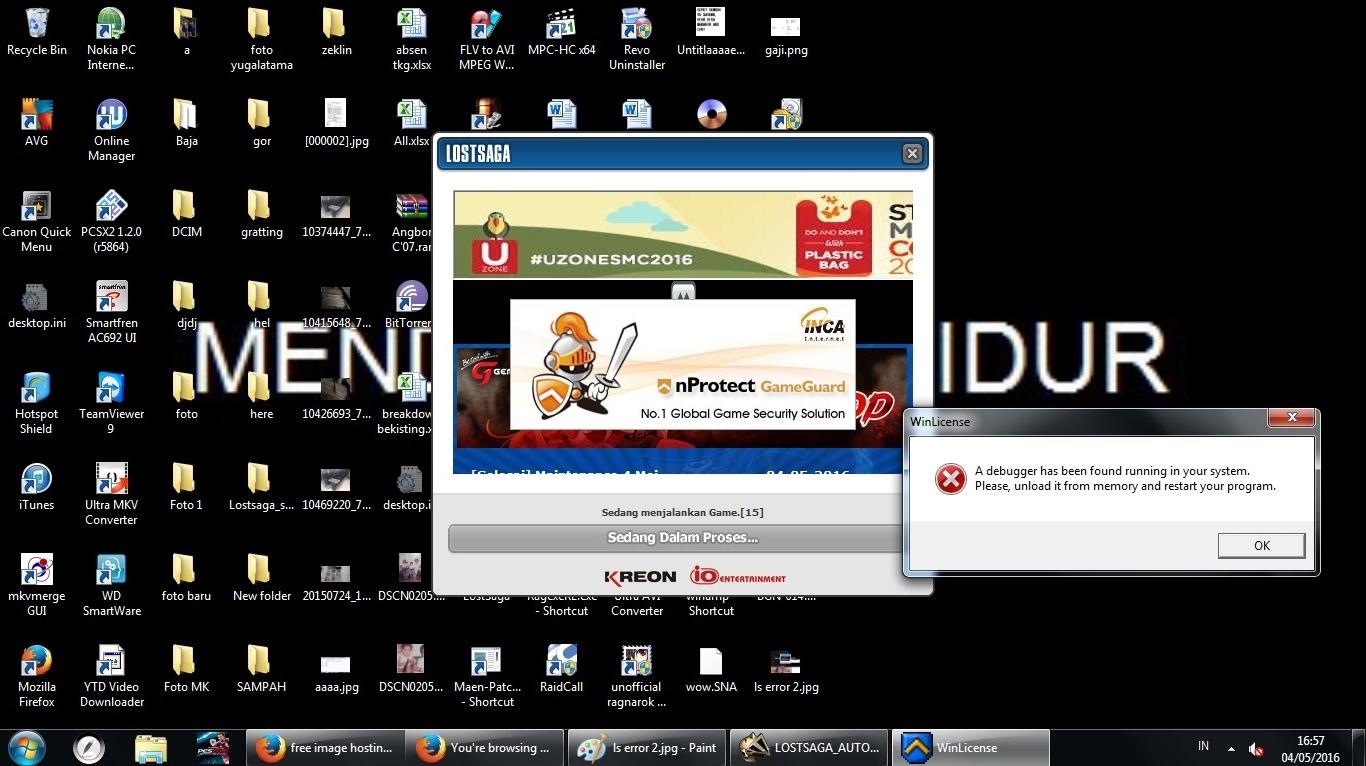1366x766 pixels.
Task: Select the Revo Uninstaller desktop icon
Action: tap(636, 39)
